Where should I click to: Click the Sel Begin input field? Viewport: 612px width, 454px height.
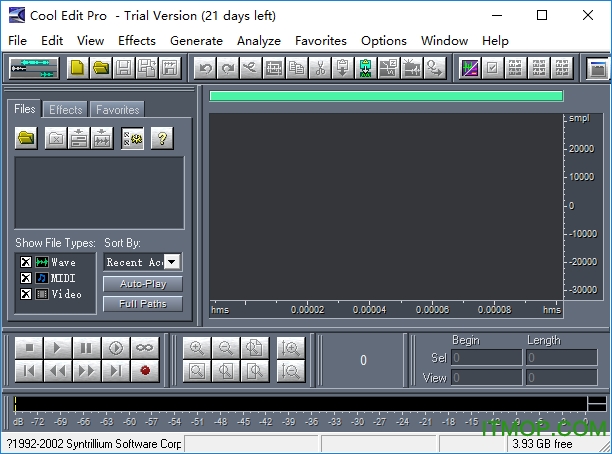[486, 357]
